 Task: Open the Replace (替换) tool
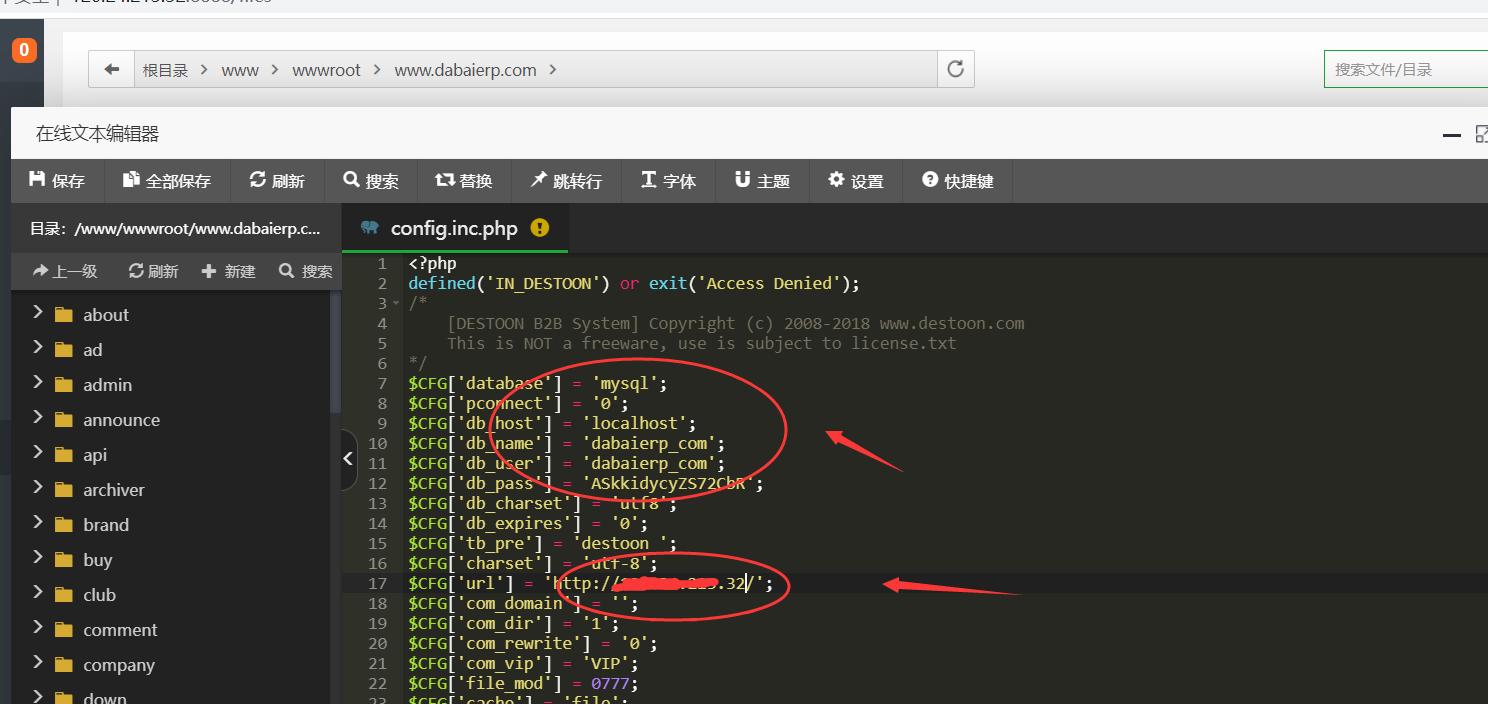pos(464,181)
